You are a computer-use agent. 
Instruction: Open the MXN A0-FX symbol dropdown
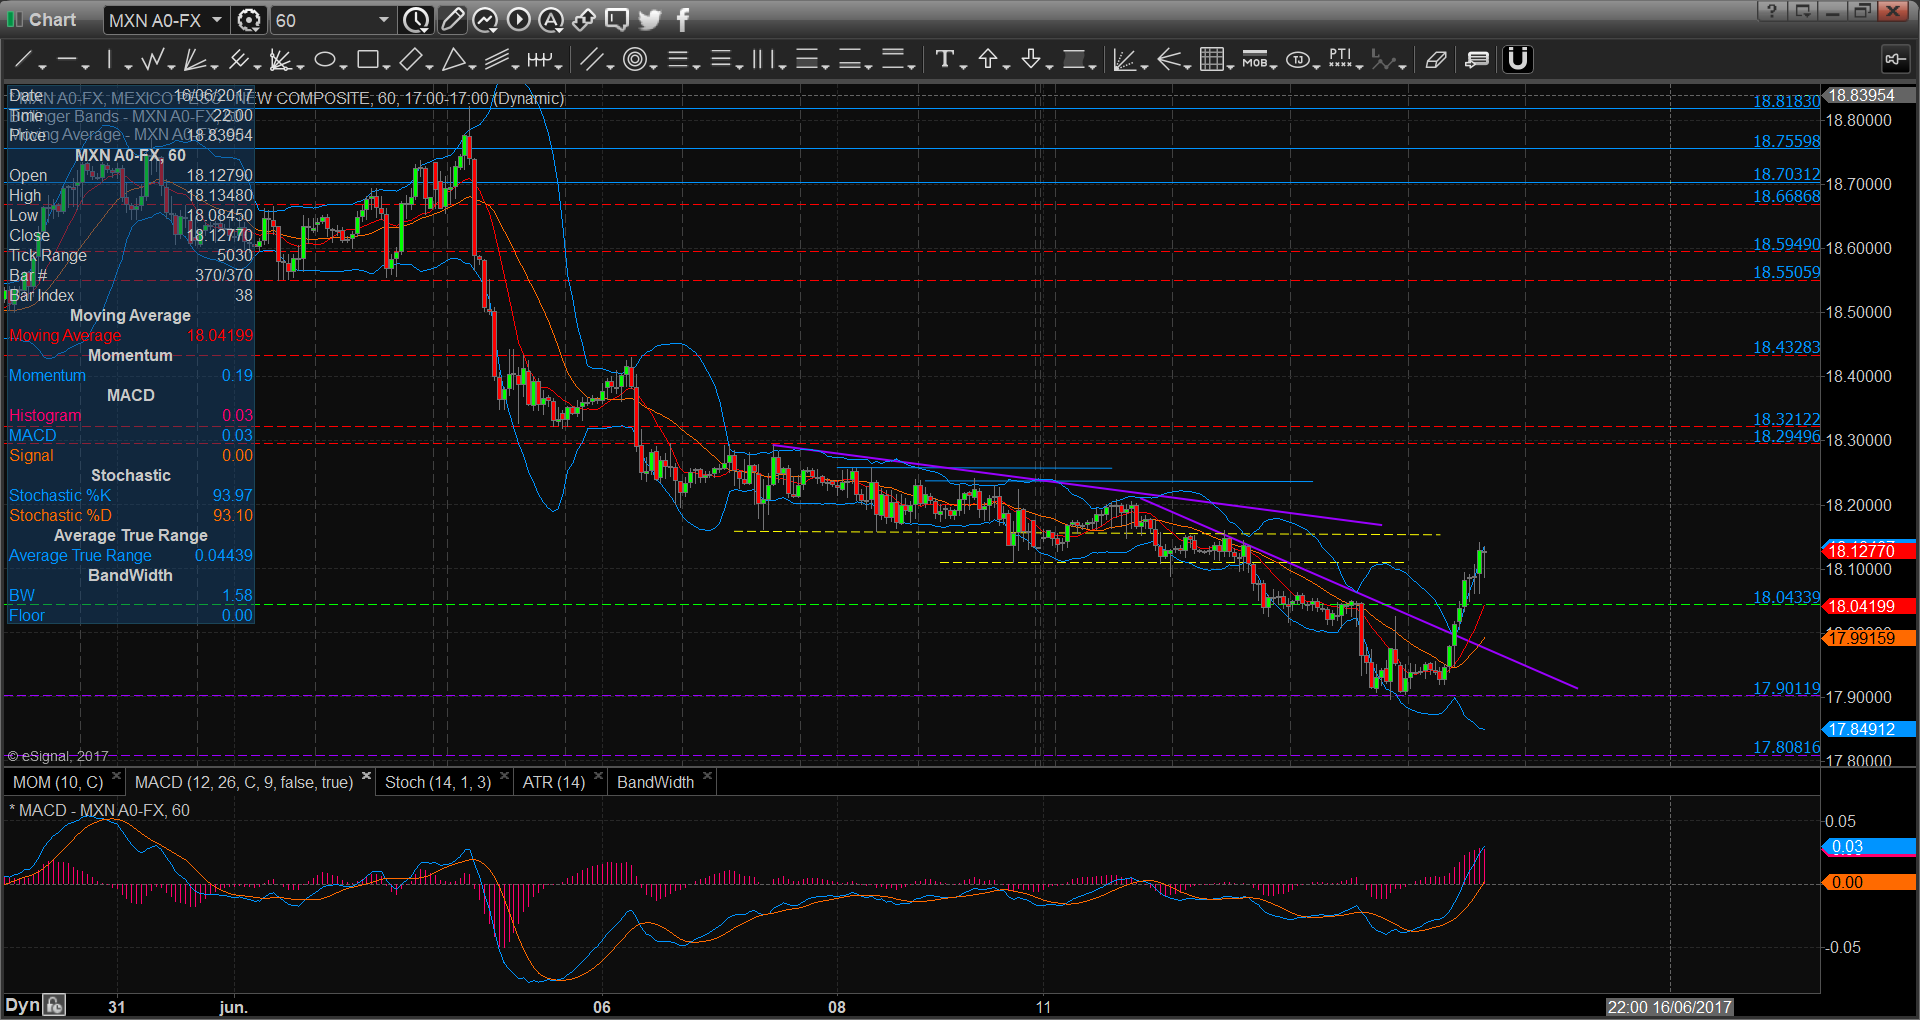coord(217,19)
